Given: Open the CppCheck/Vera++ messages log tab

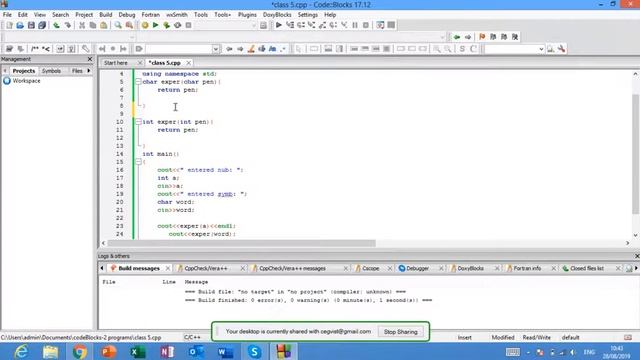Looking at the screenshot, I should click(292, 269).
